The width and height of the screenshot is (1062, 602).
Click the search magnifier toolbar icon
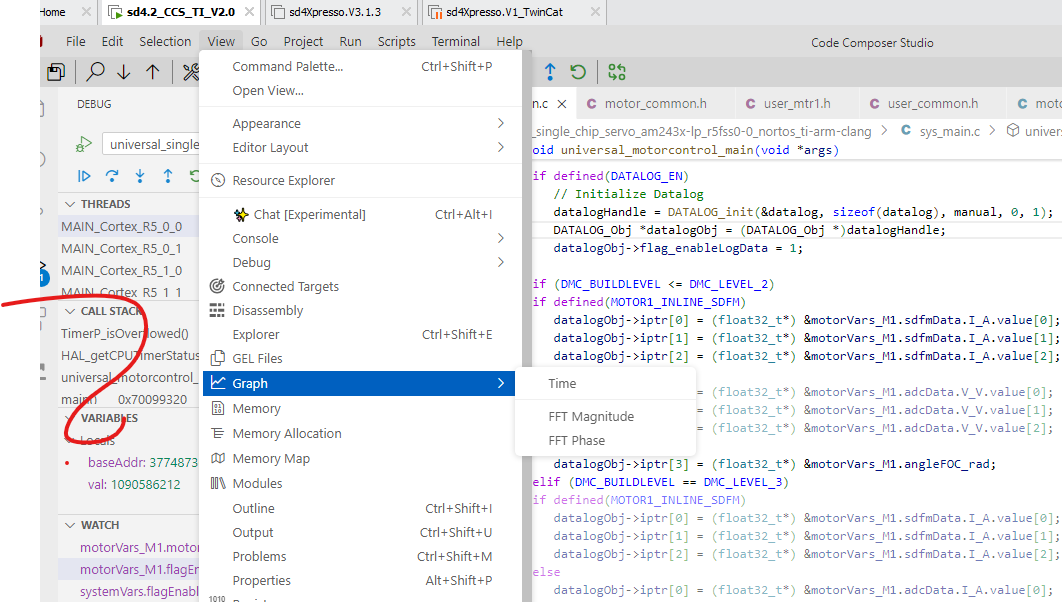point(95,71)
